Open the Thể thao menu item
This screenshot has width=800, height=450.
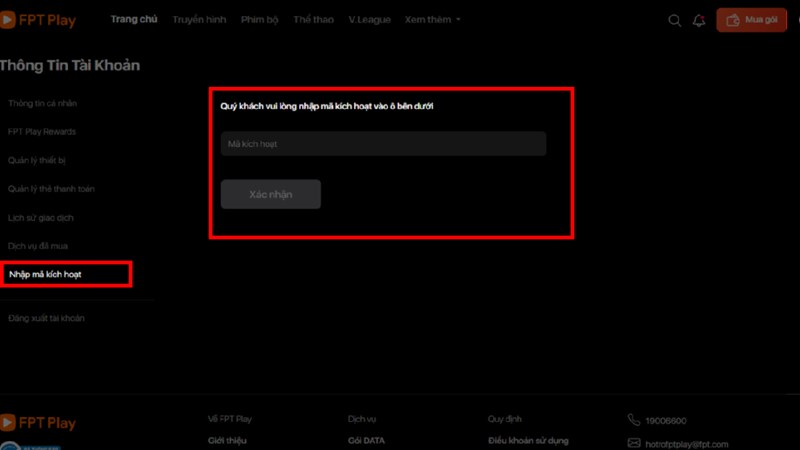(313, 19)
